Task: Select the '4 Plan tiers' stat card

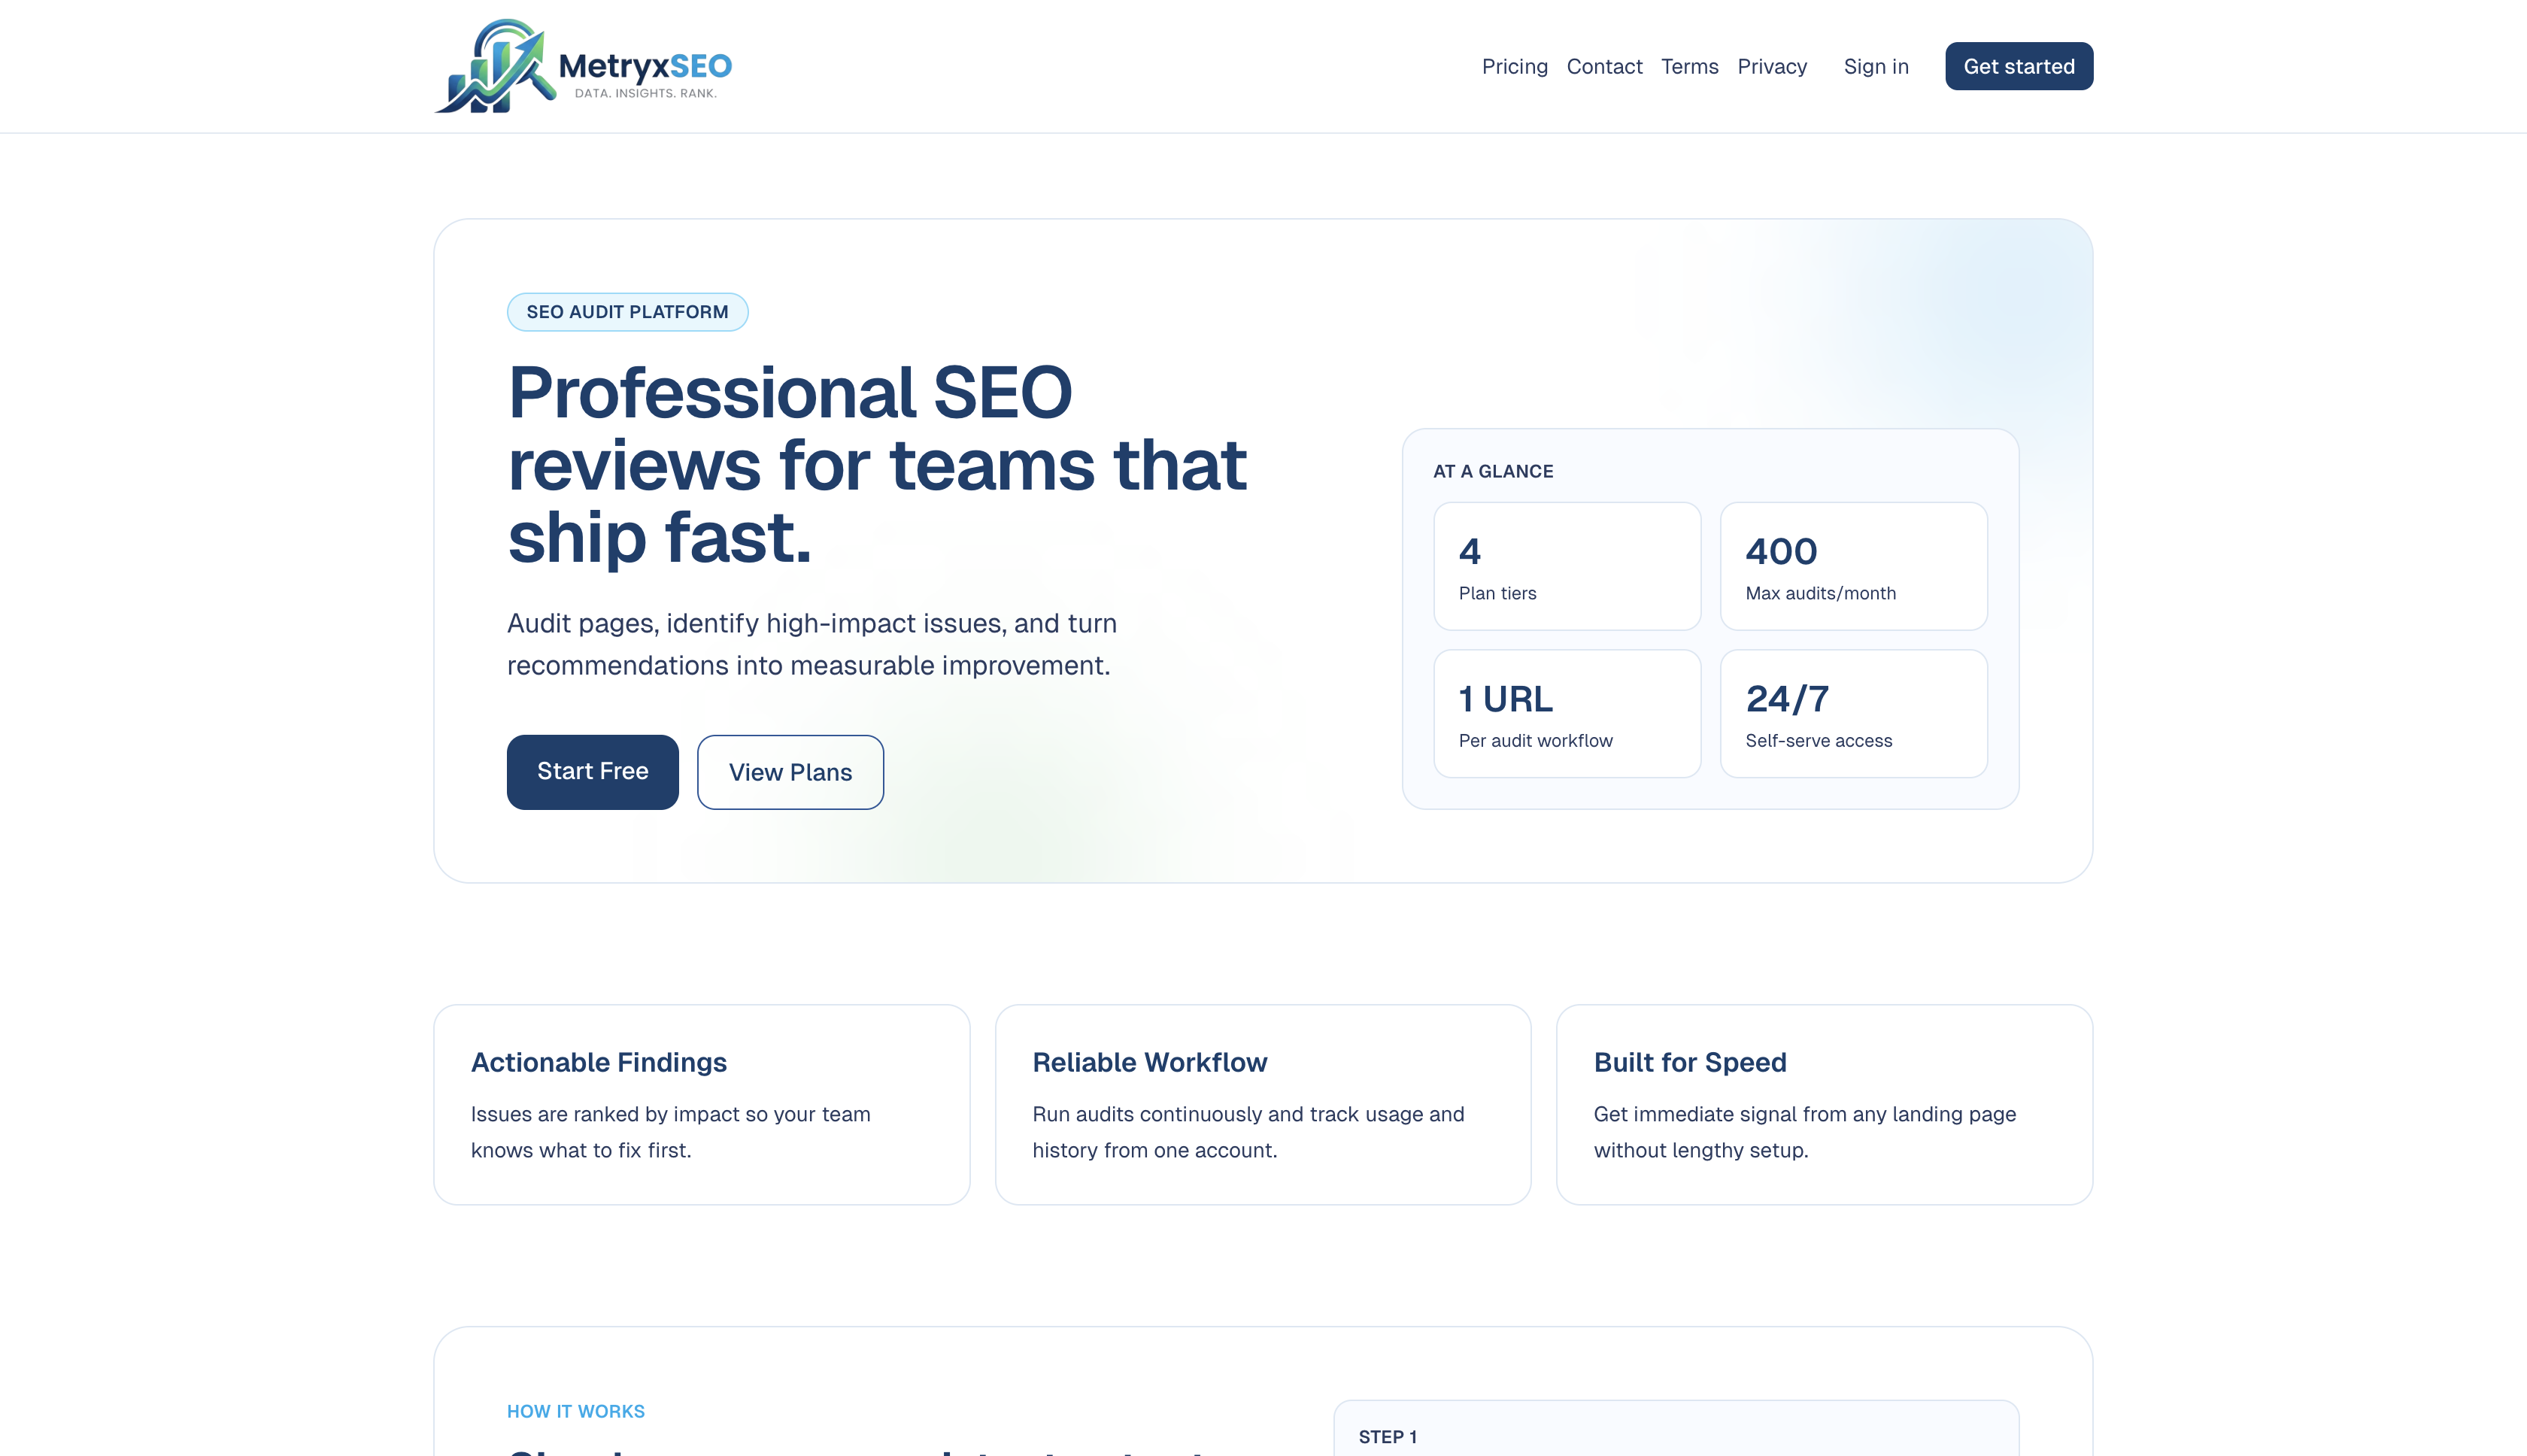Action: coord(1566,566)
